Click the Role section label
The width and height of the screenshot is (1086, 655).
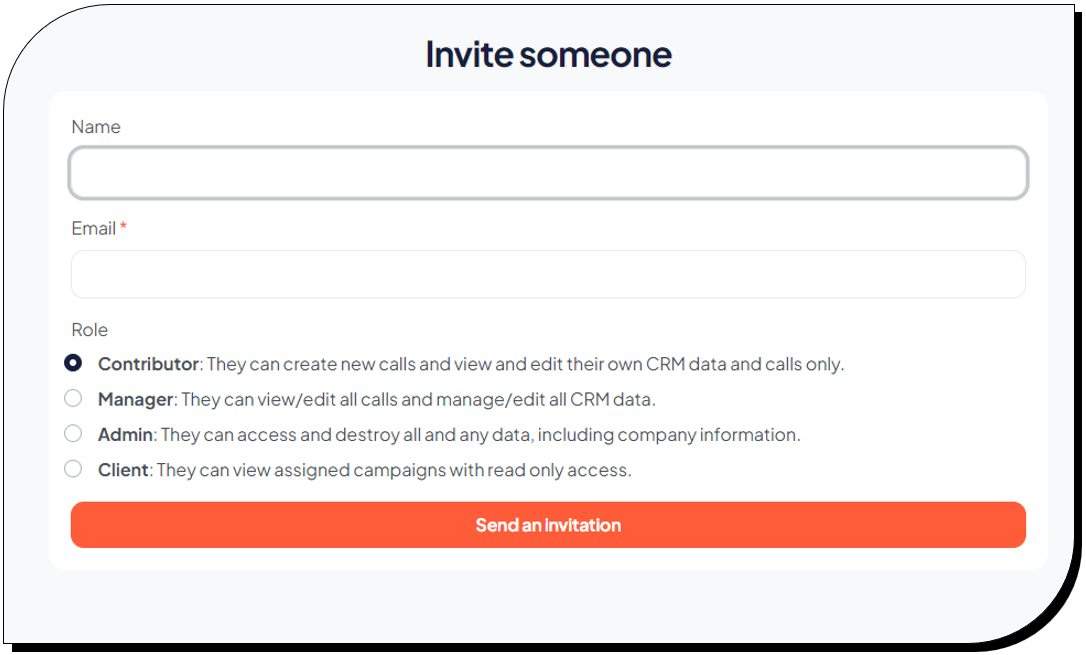[x=90, y=330]
